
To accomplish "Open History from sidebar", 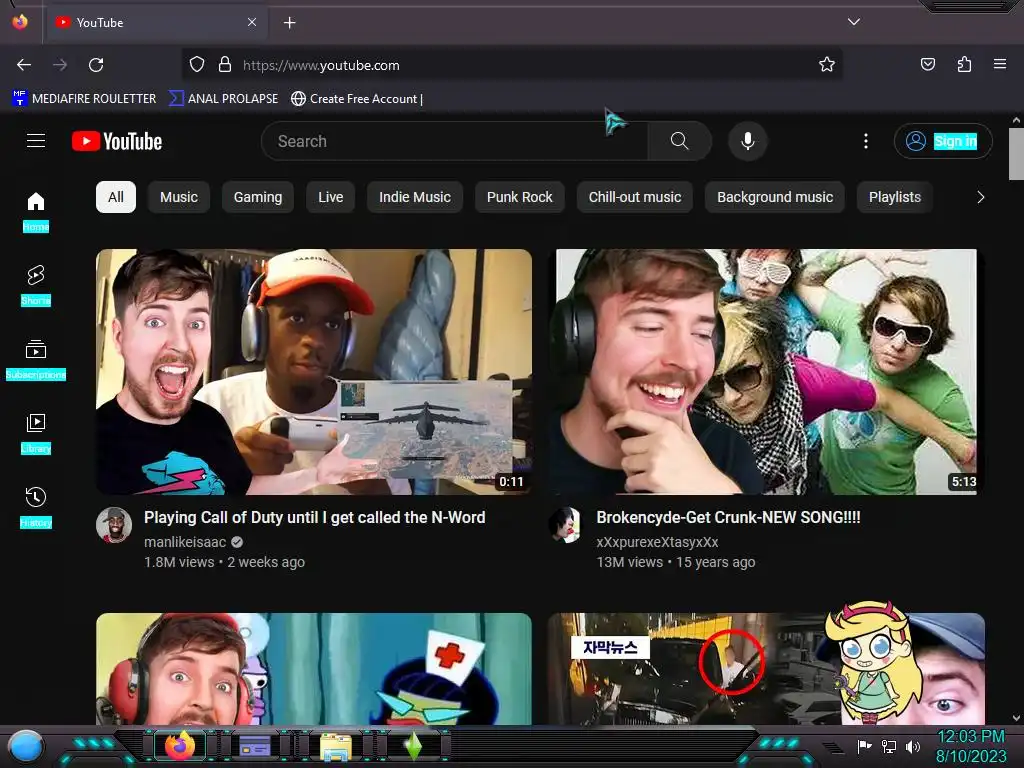I will coord(36,507).
